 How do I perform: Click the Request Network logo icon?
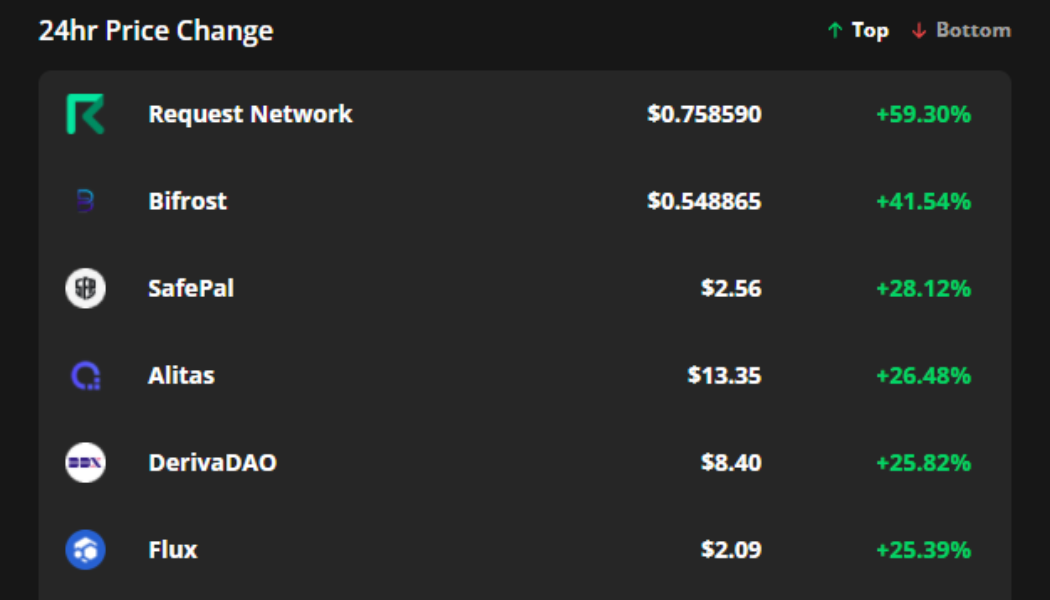[86, 113]
